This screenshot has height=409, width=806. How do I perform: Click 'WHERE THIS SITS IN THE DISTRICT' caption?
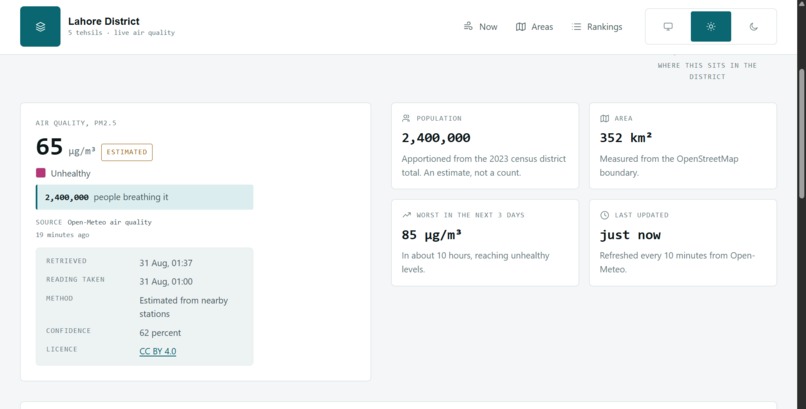(x=707, y=71)
